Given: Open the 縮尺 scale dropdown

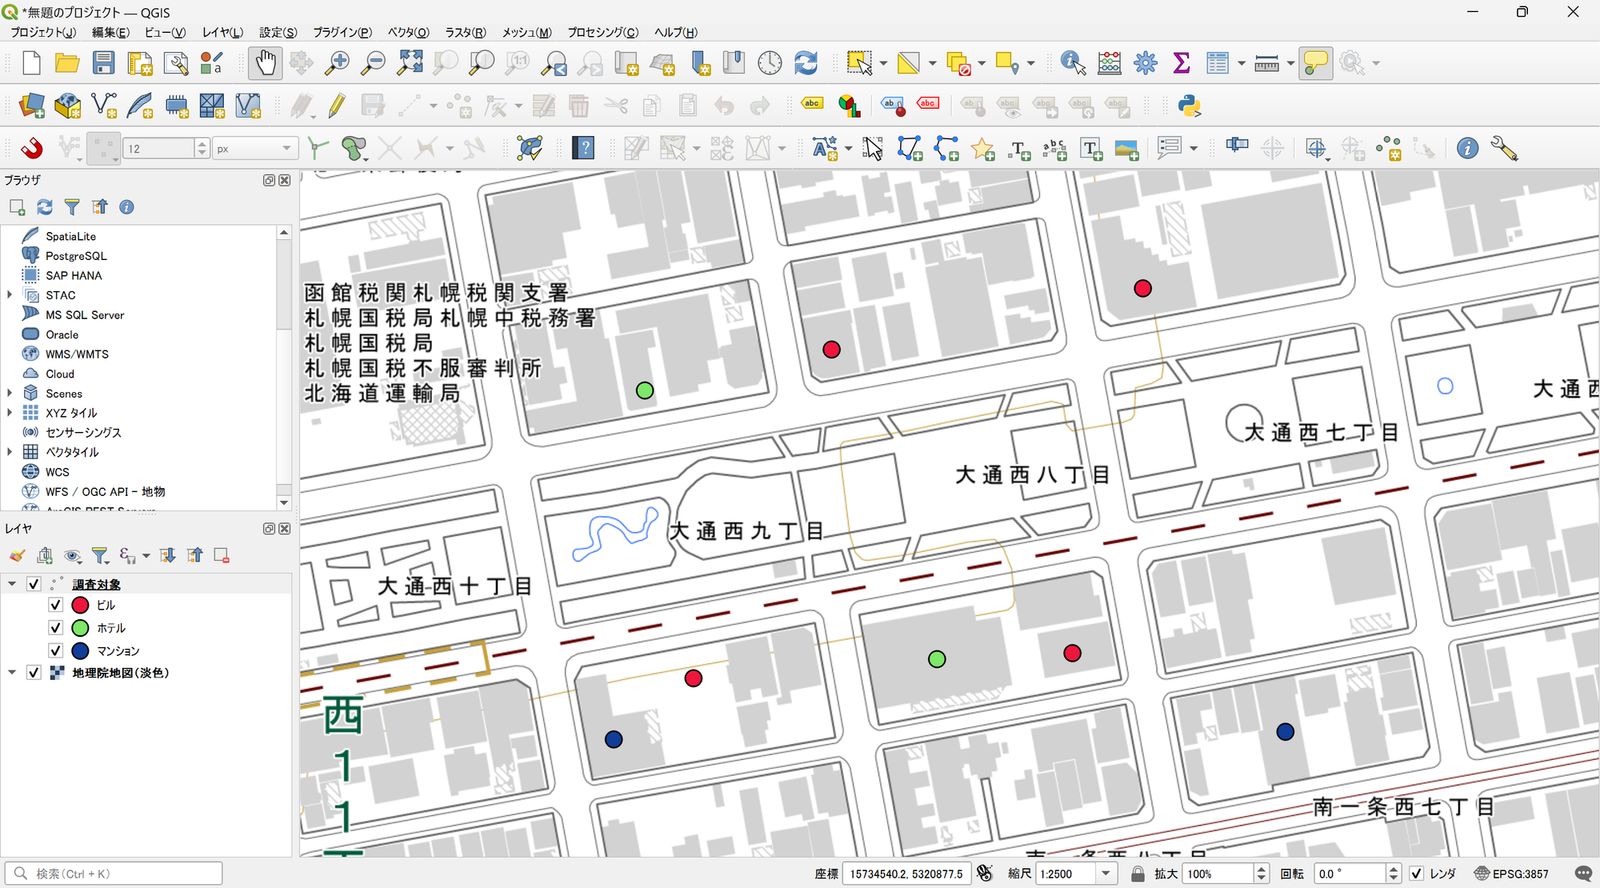Looking at the screenshot, I should tap(1105, 874).
